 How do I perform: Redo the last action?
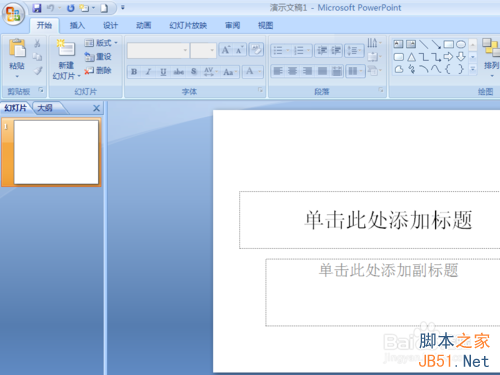click(70, 8)
